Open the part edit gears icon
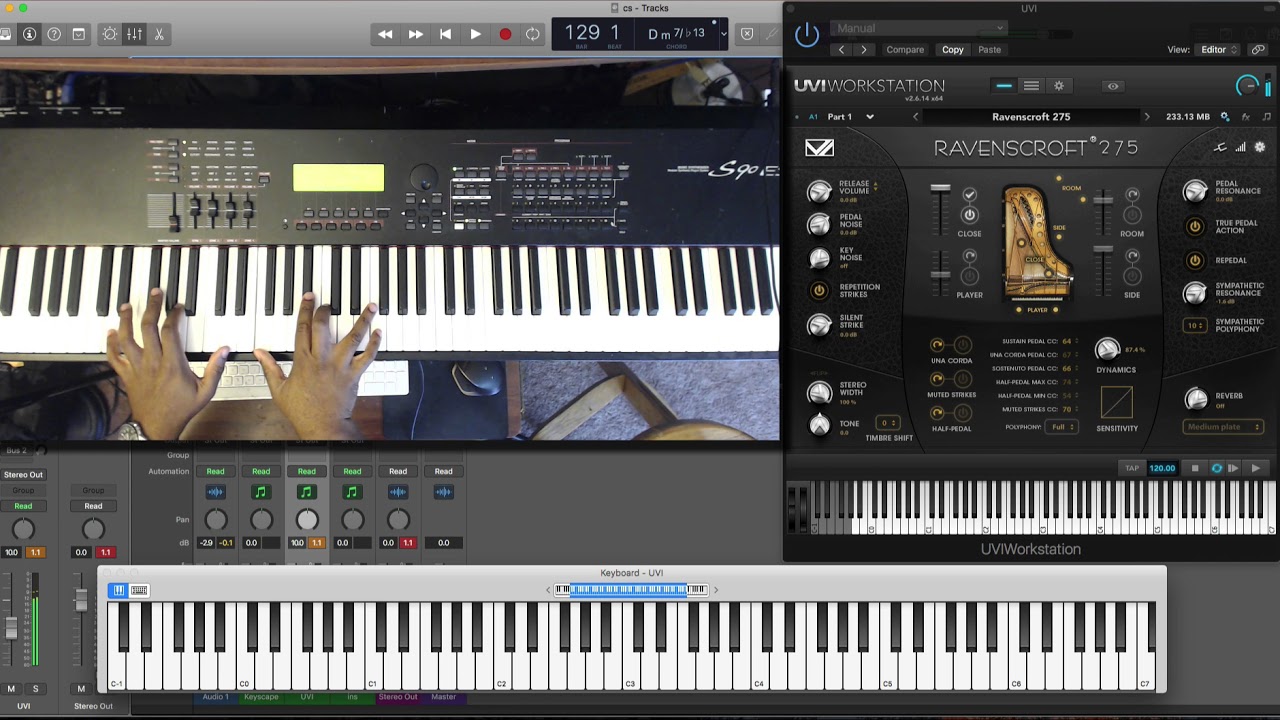Image resolution: width=1280 pixels, height=720 pixels. [1225, 117]
